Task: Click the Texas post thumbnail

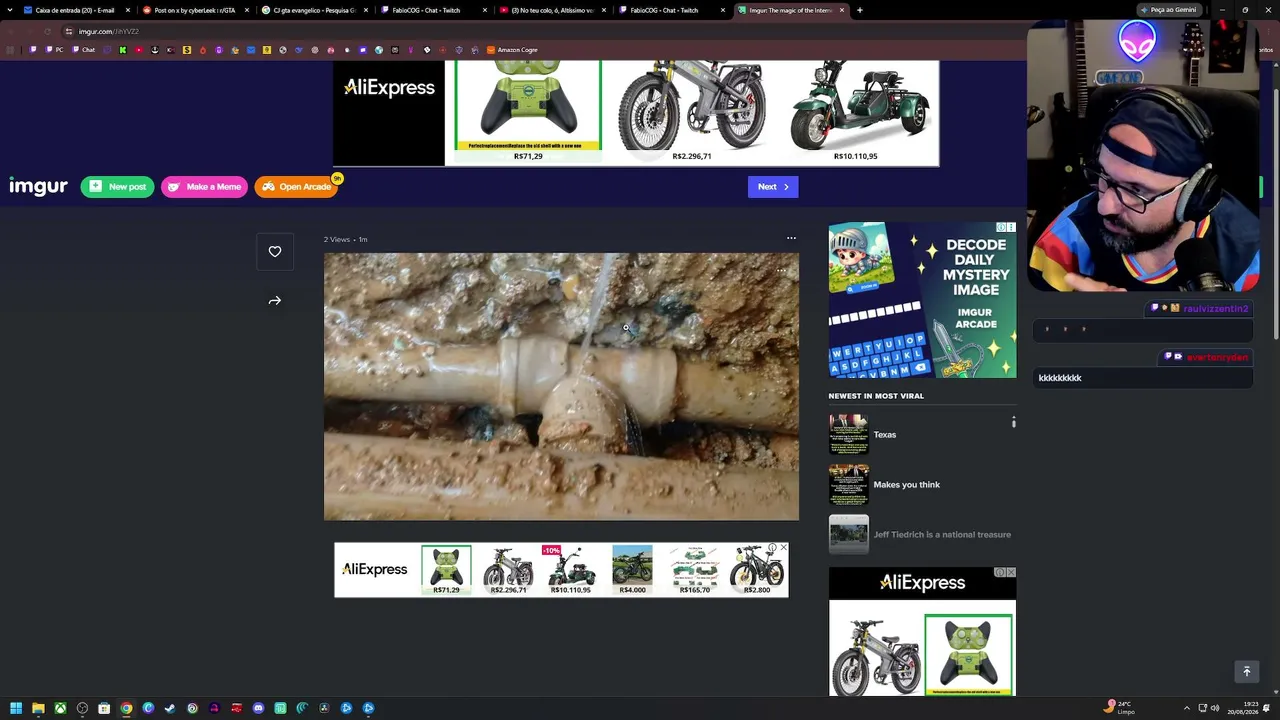Action: [x=848, y=434]
